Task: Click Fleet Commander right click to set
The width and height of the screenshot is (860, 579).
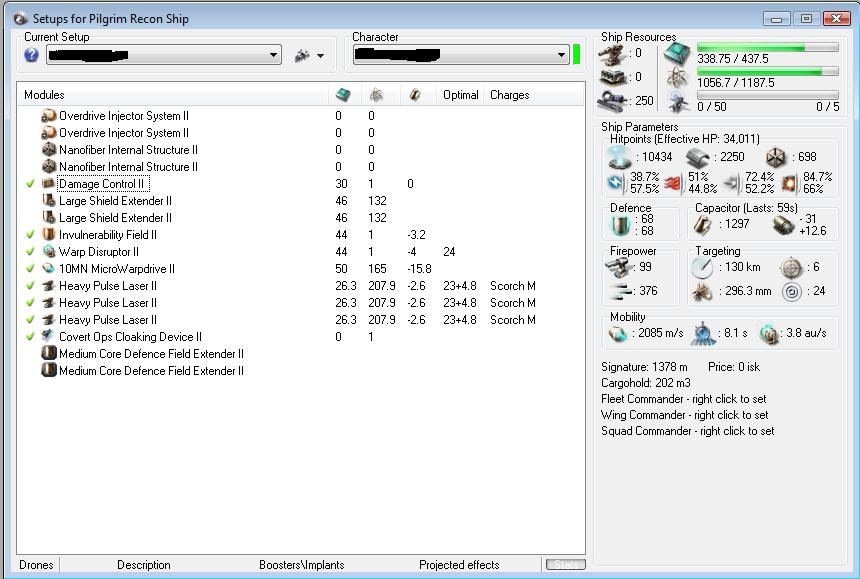Action: coord(683,399)
